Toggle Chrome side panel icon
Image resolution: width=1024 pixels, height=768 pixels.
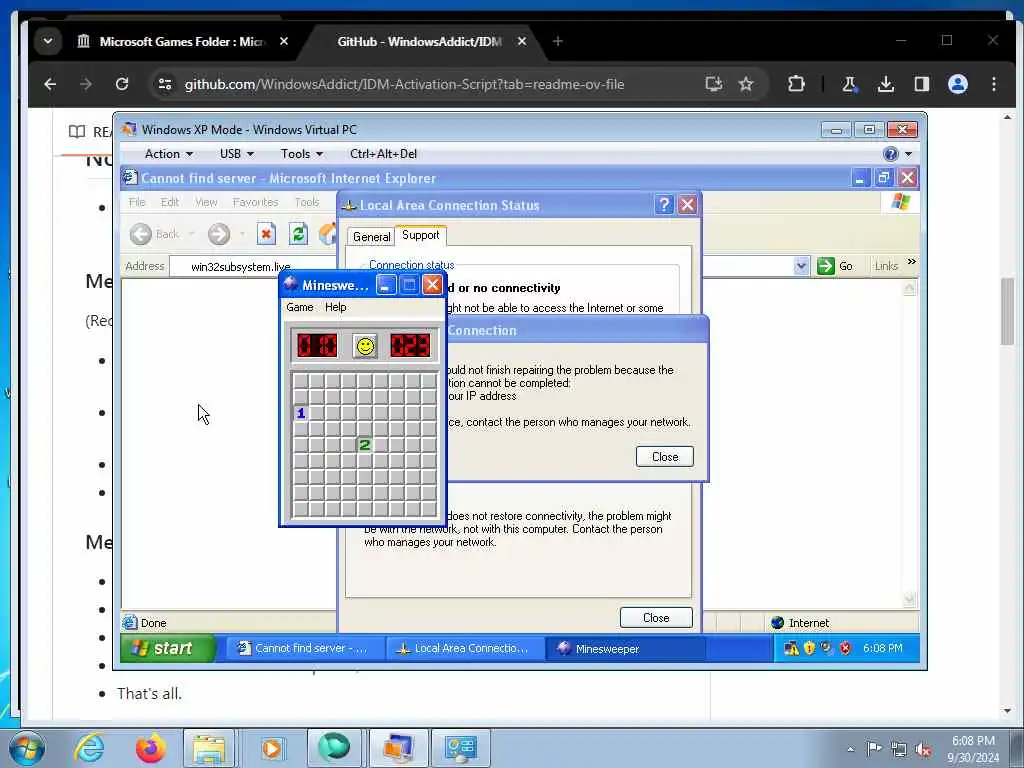(921, 84)
